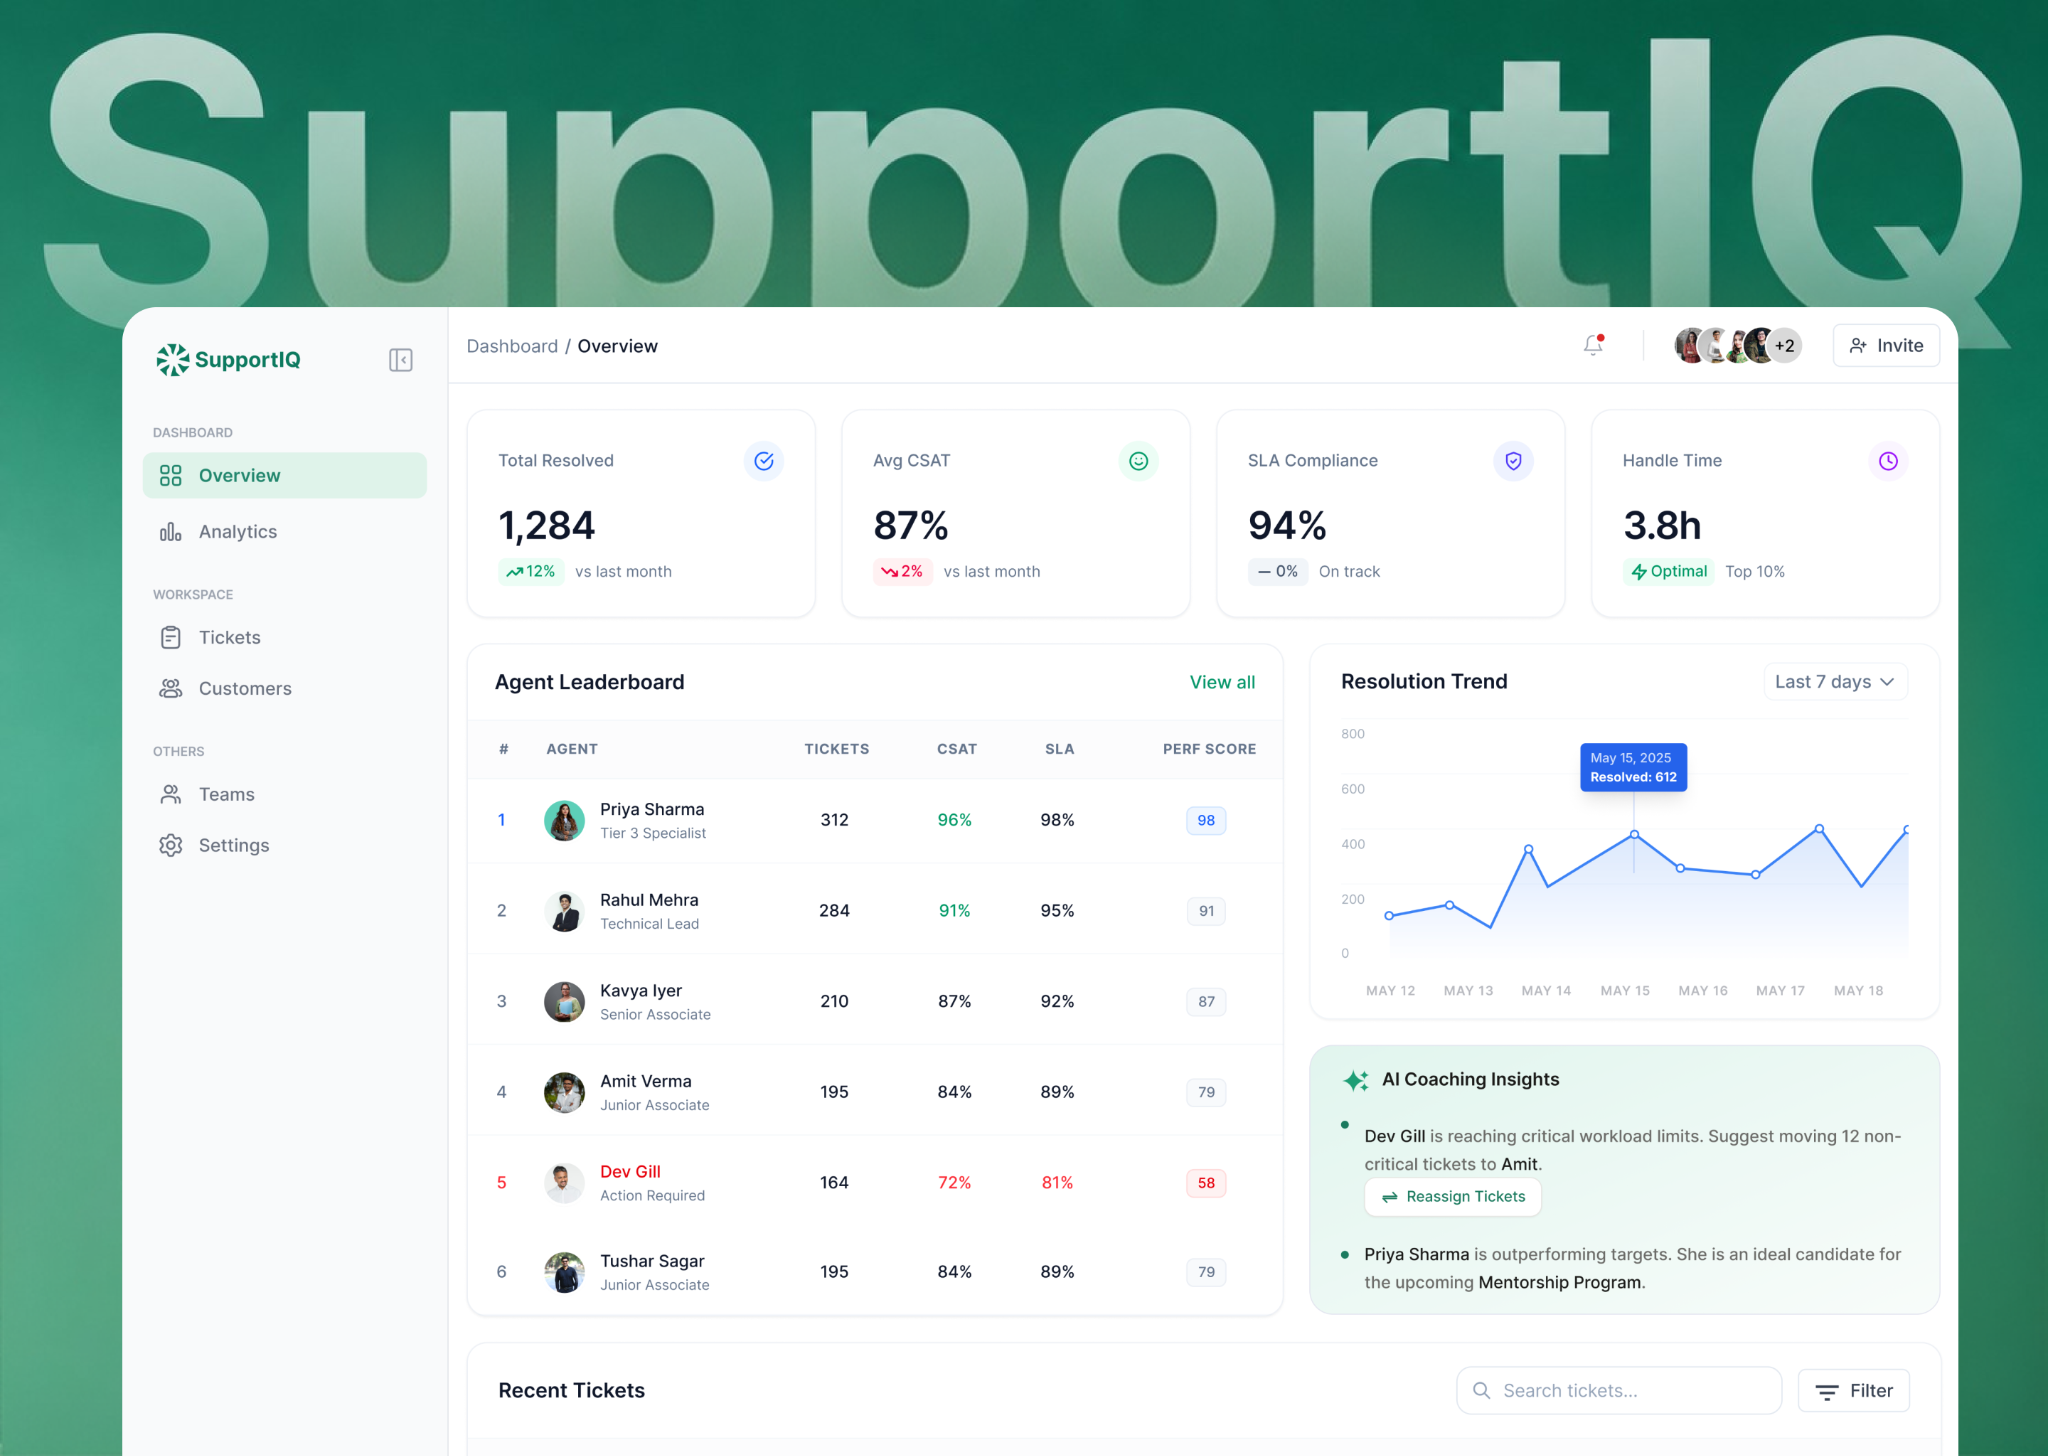Click the CSAT column header
The width and height of the screenshot is (2048, 1456).
[957, 749]
